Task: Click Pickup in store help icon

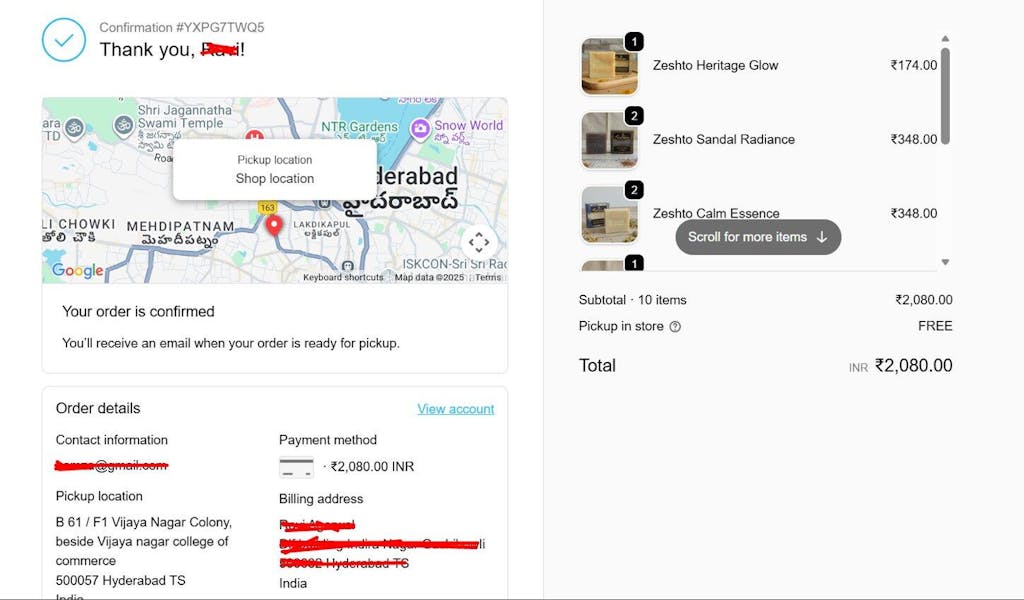Action: point(675,327)
